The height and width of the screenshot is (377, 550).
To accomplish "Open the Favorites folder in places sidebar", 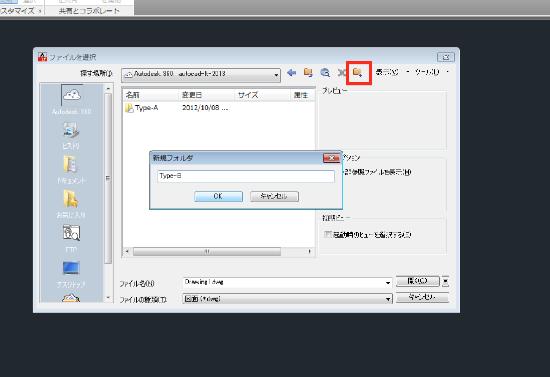I will (x=71, y=199).
